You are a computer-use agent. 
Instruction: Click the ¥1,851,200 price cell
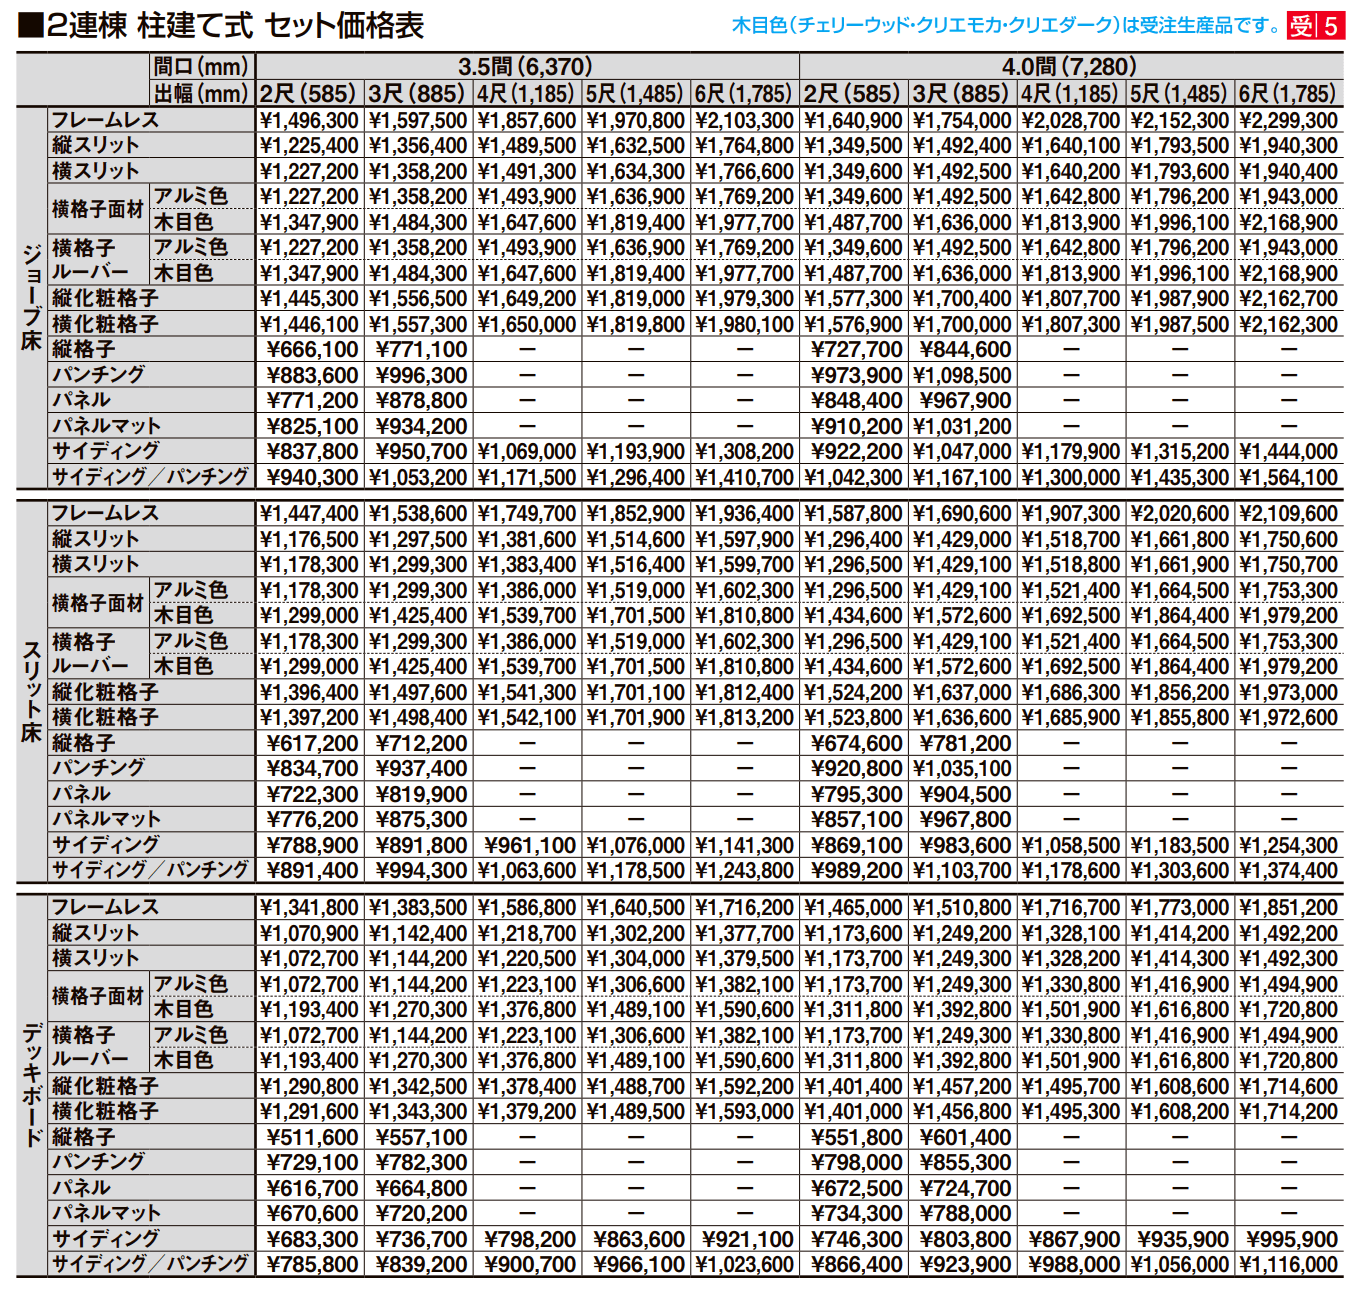[x=1288, y=907]
